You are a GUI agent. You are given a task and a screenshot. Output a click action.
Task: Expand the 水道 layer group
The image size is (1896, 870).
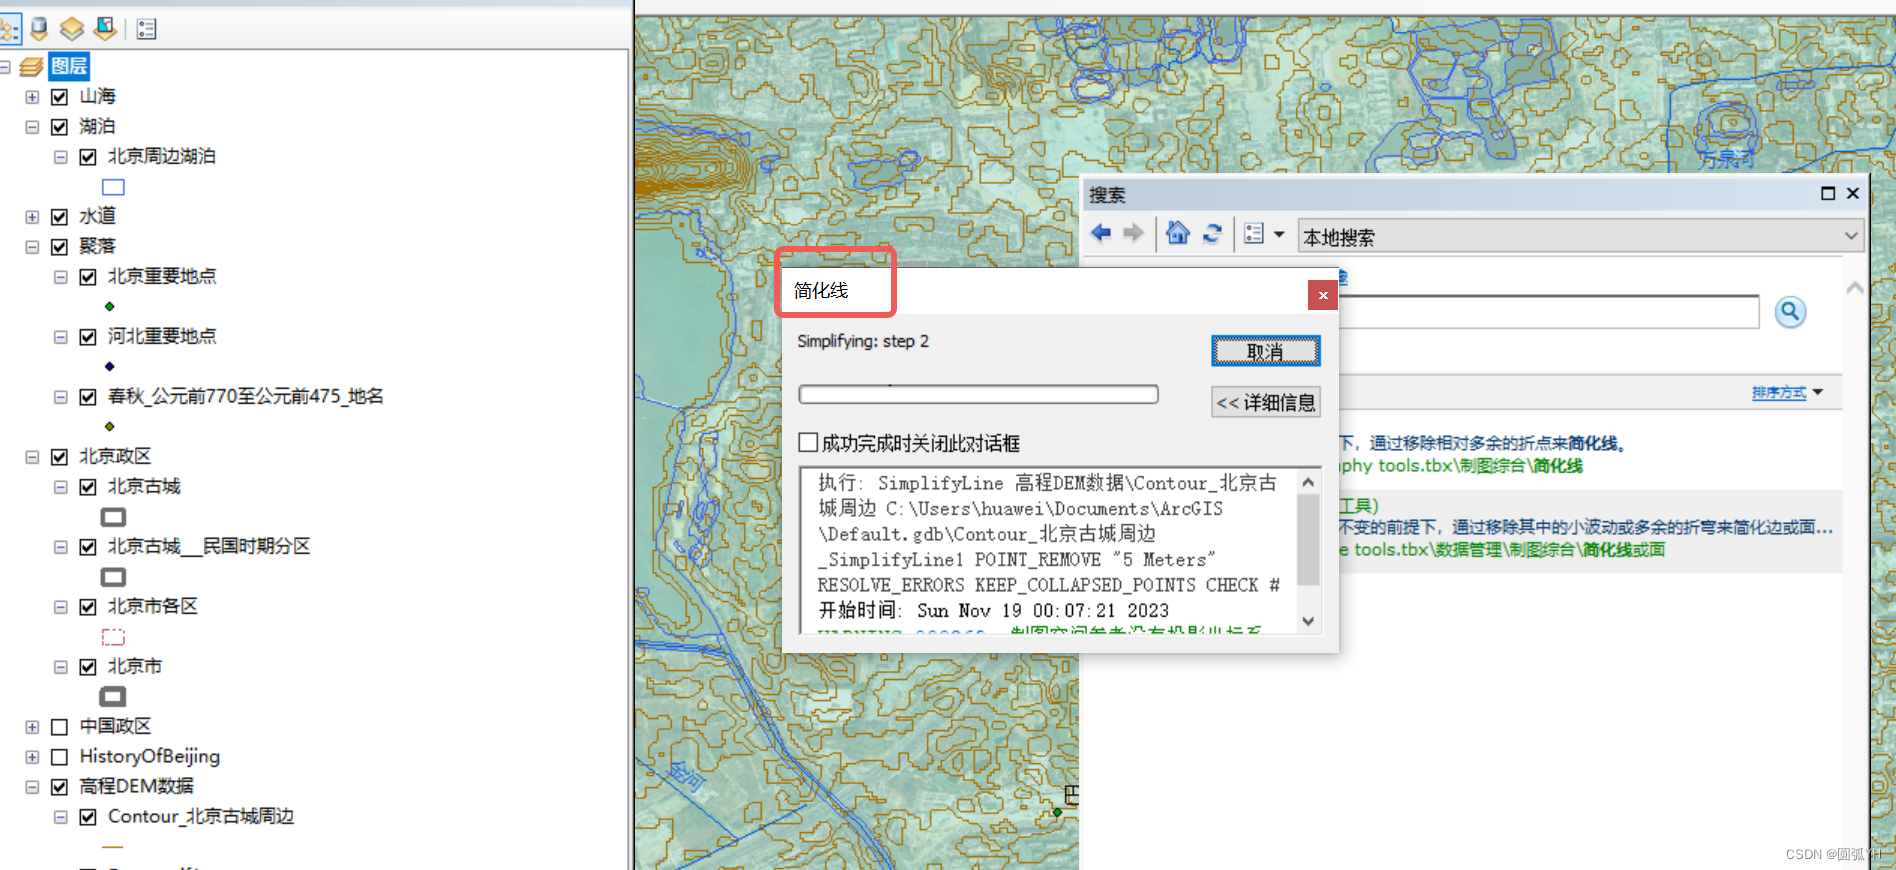click(x=32, y=217)
